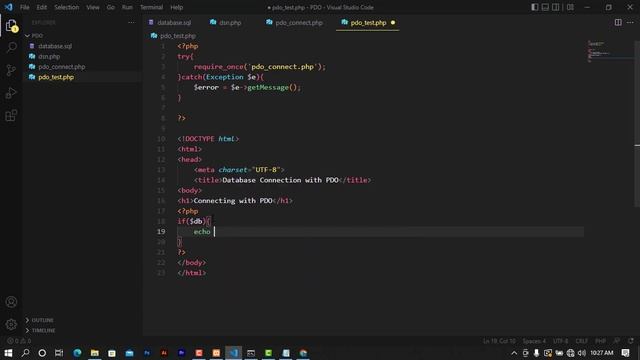Change file encoding via UTF-8

point(560,341)
